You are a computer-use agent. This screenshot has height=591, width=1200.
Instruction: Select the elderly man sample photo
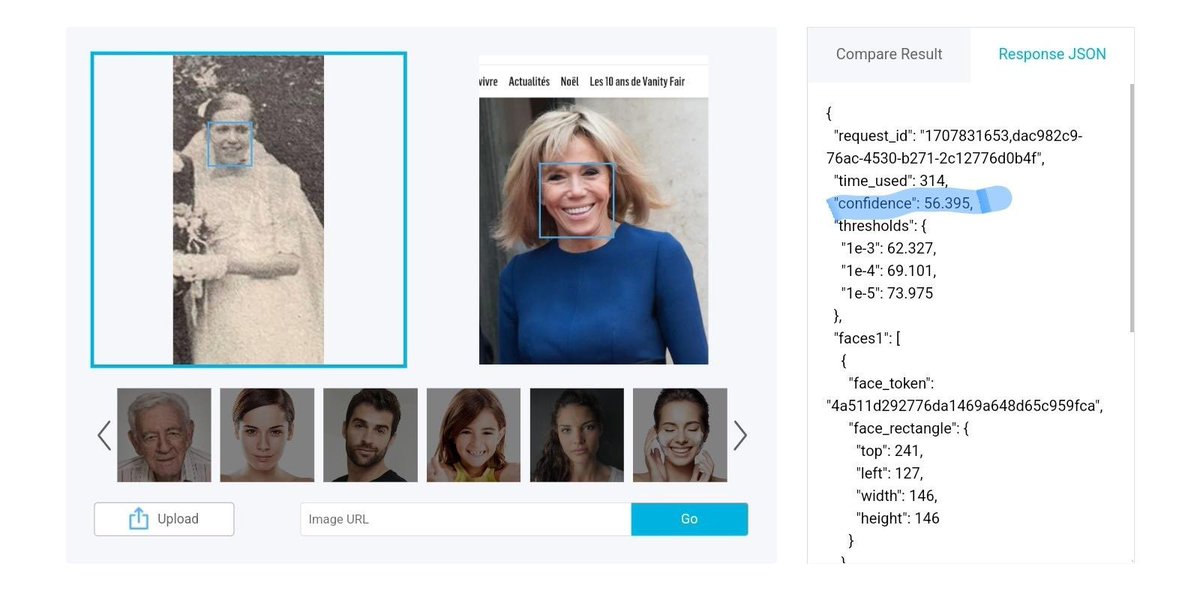pyautogui.click(x=164, y=435)
